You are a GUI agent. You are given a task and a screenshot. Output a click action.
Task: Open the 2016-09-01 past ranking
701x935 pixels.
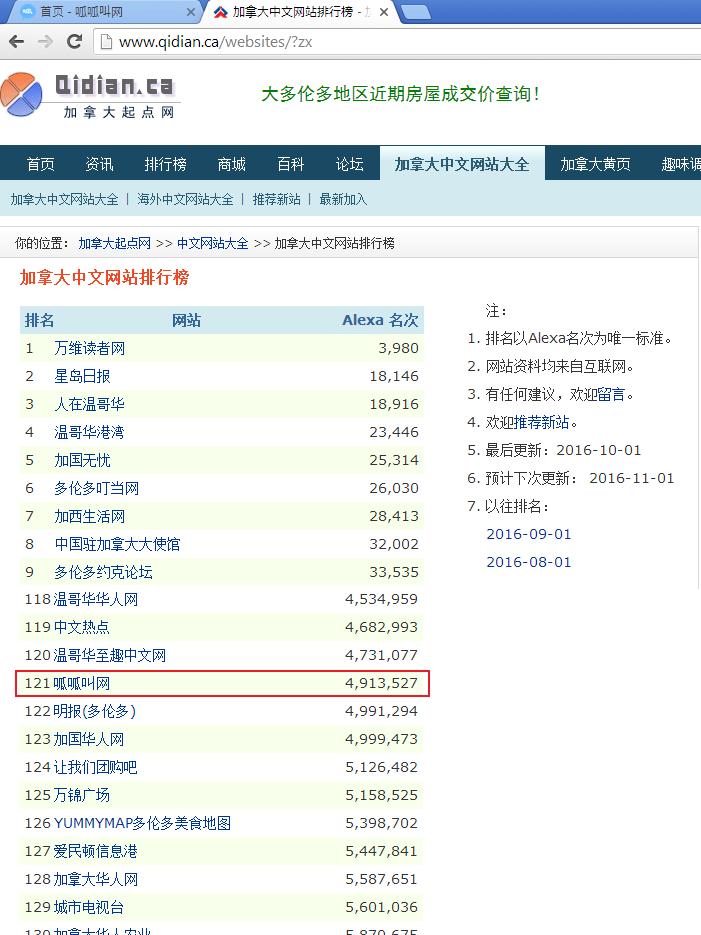tap(529, 534)
